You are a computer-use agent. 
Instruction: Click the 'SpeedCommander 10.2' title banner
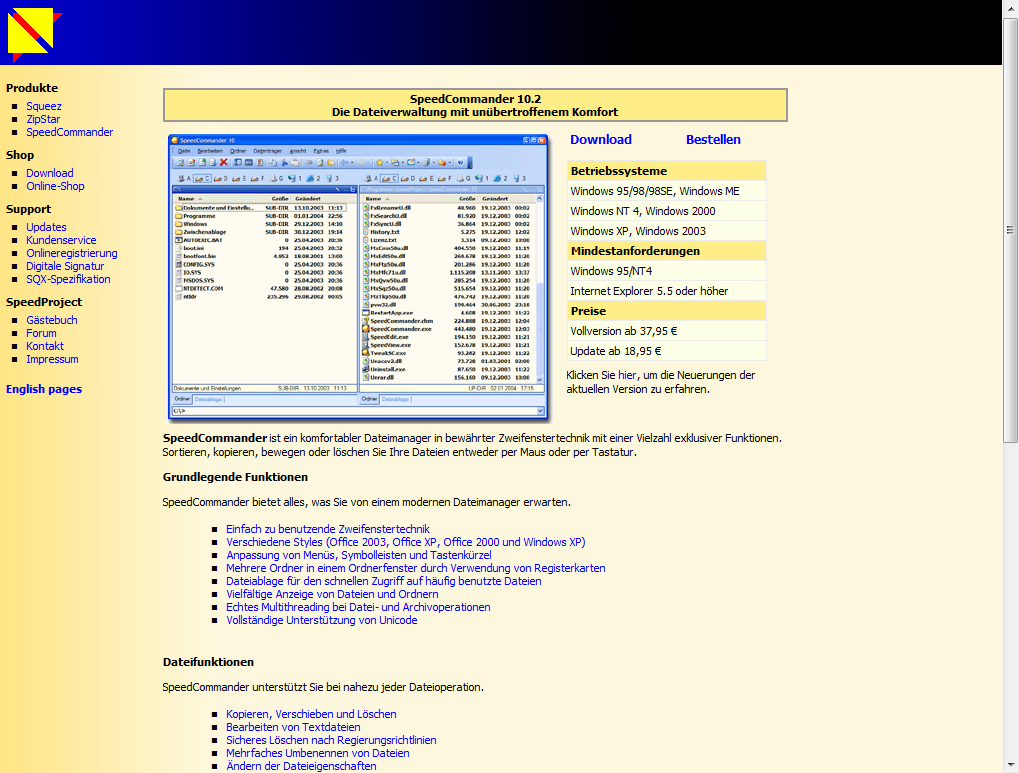pos(475,105)
